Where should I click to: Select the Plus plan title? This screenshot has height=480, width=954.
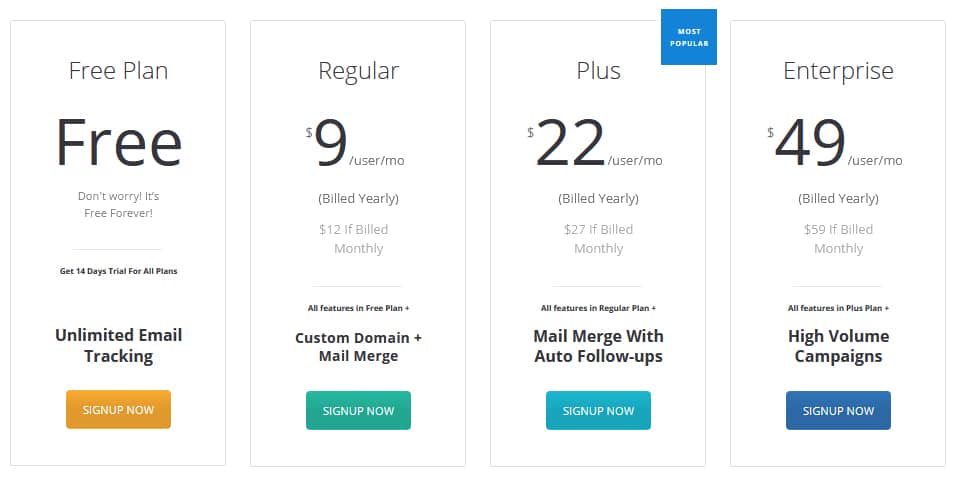(598, 71)
